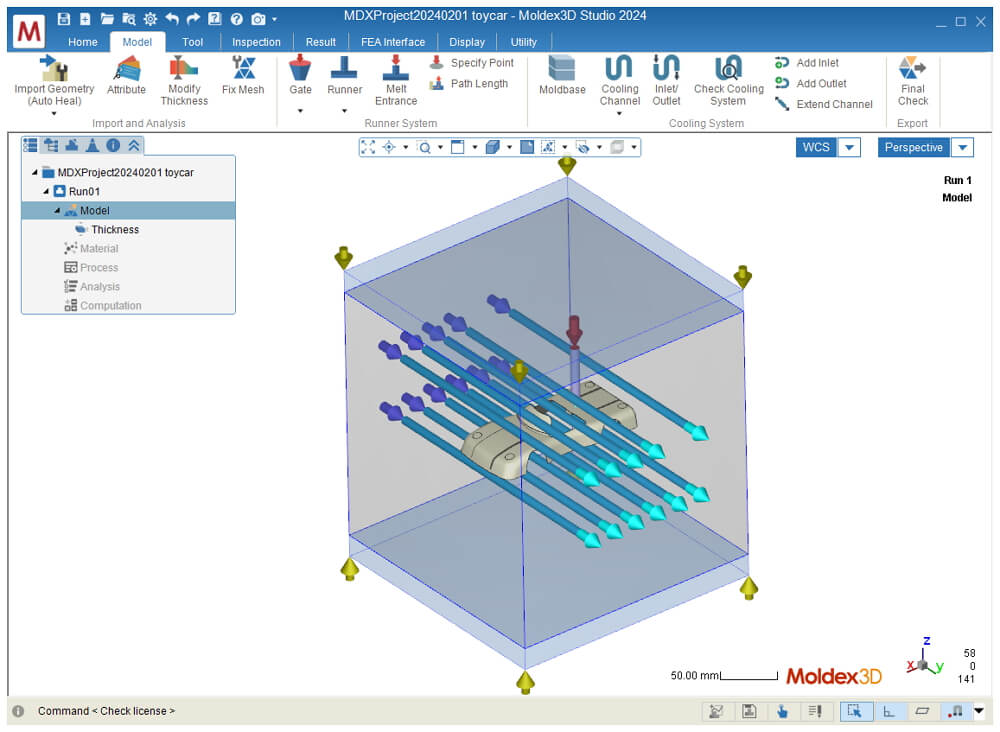This screenshot has width=1000, height=732.
Task: Toggle plane mode in status bar
Action: [x=922, y=711]
